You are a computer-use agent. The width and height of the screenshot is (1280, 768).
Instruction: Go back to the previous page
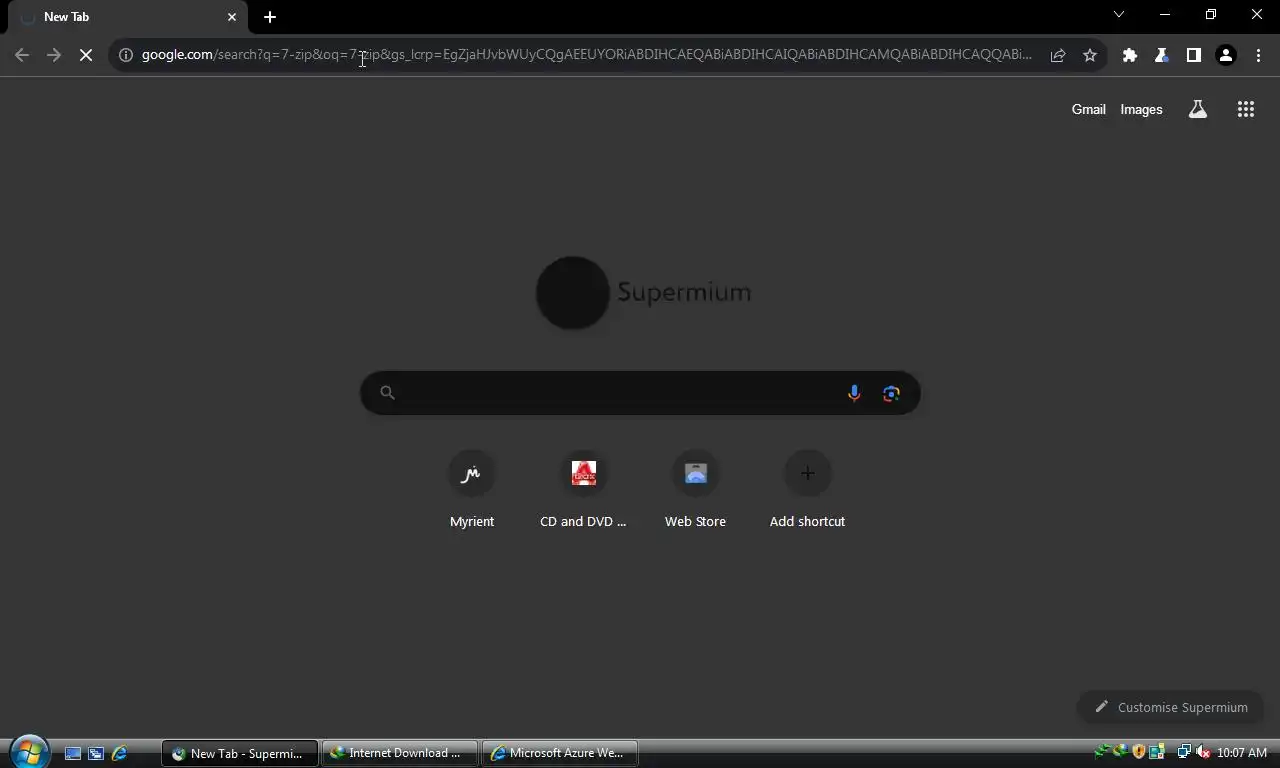click(x=22, y=55)
